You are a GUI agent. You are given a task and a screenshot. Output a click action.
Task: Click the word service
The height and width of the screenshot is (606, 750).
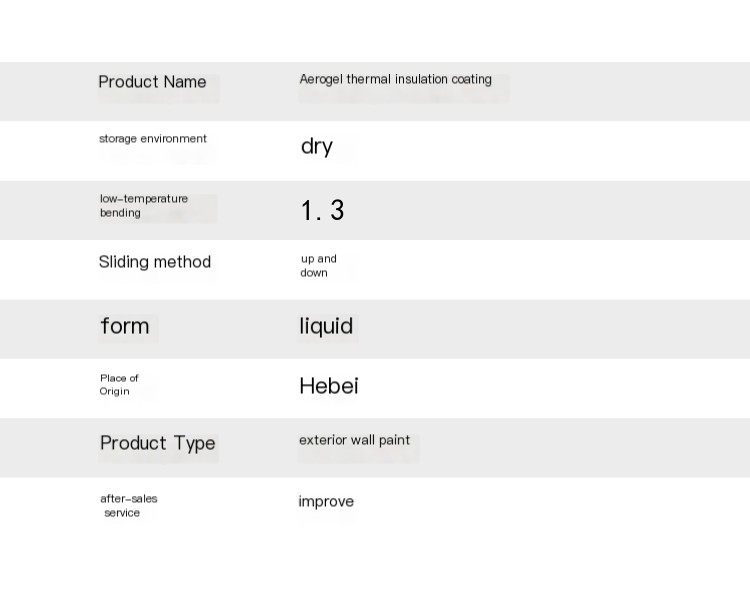pos(122,513)
